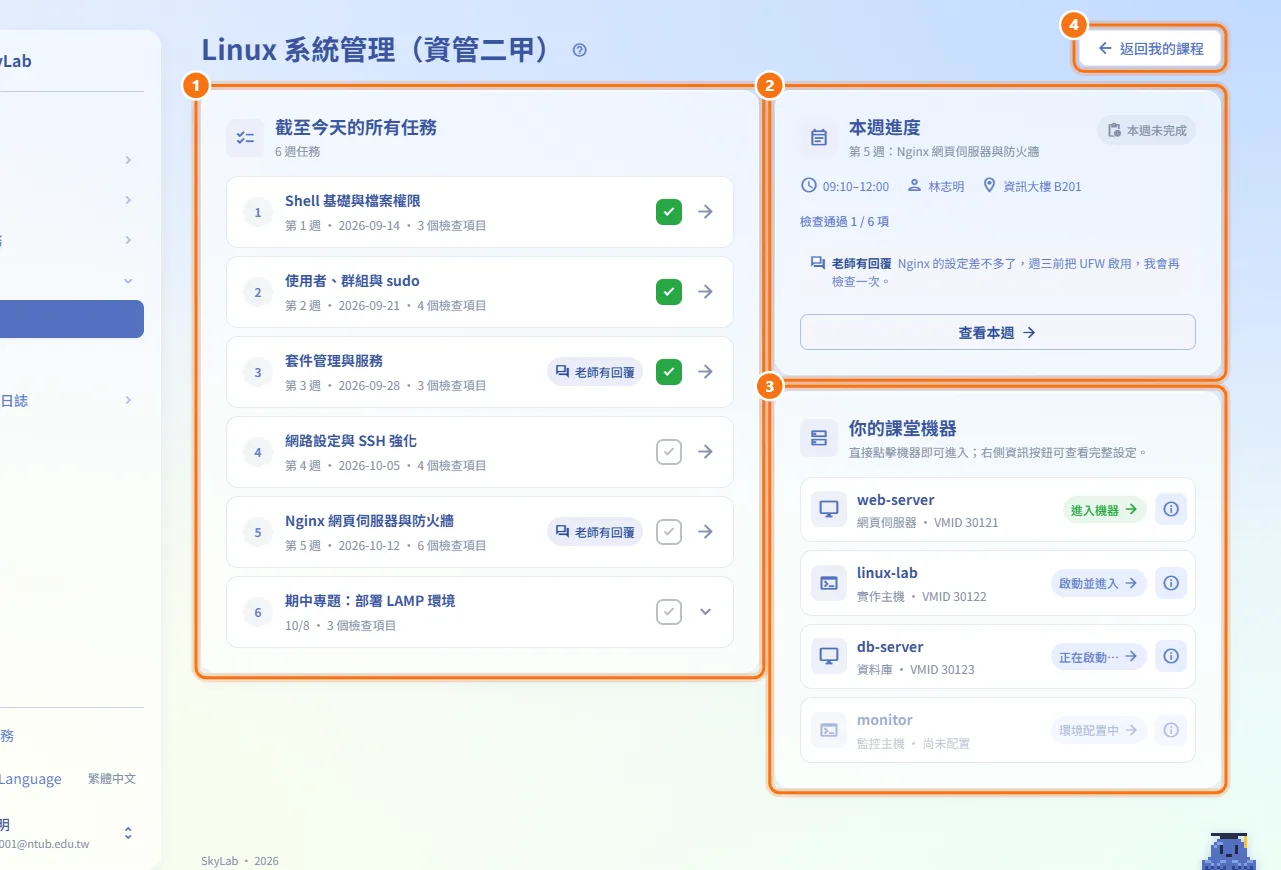The image size is (1281, 870).
Task: Click the 檢查通過 1 / 6 項 text
Action: click(x=845, y=221)
